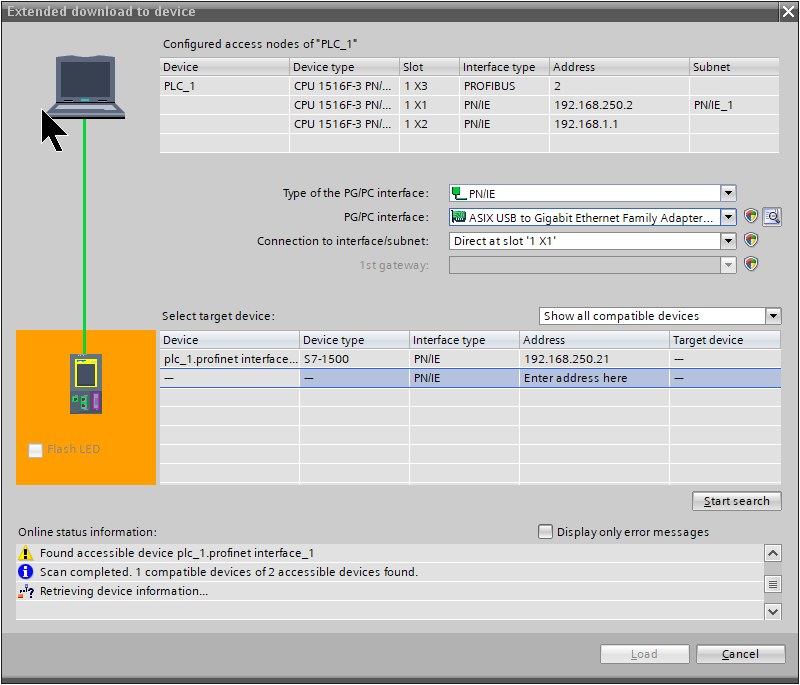Click shield icon beside 1st gateway
Screen dimensions: 800x685
click(x=751, y=264)
